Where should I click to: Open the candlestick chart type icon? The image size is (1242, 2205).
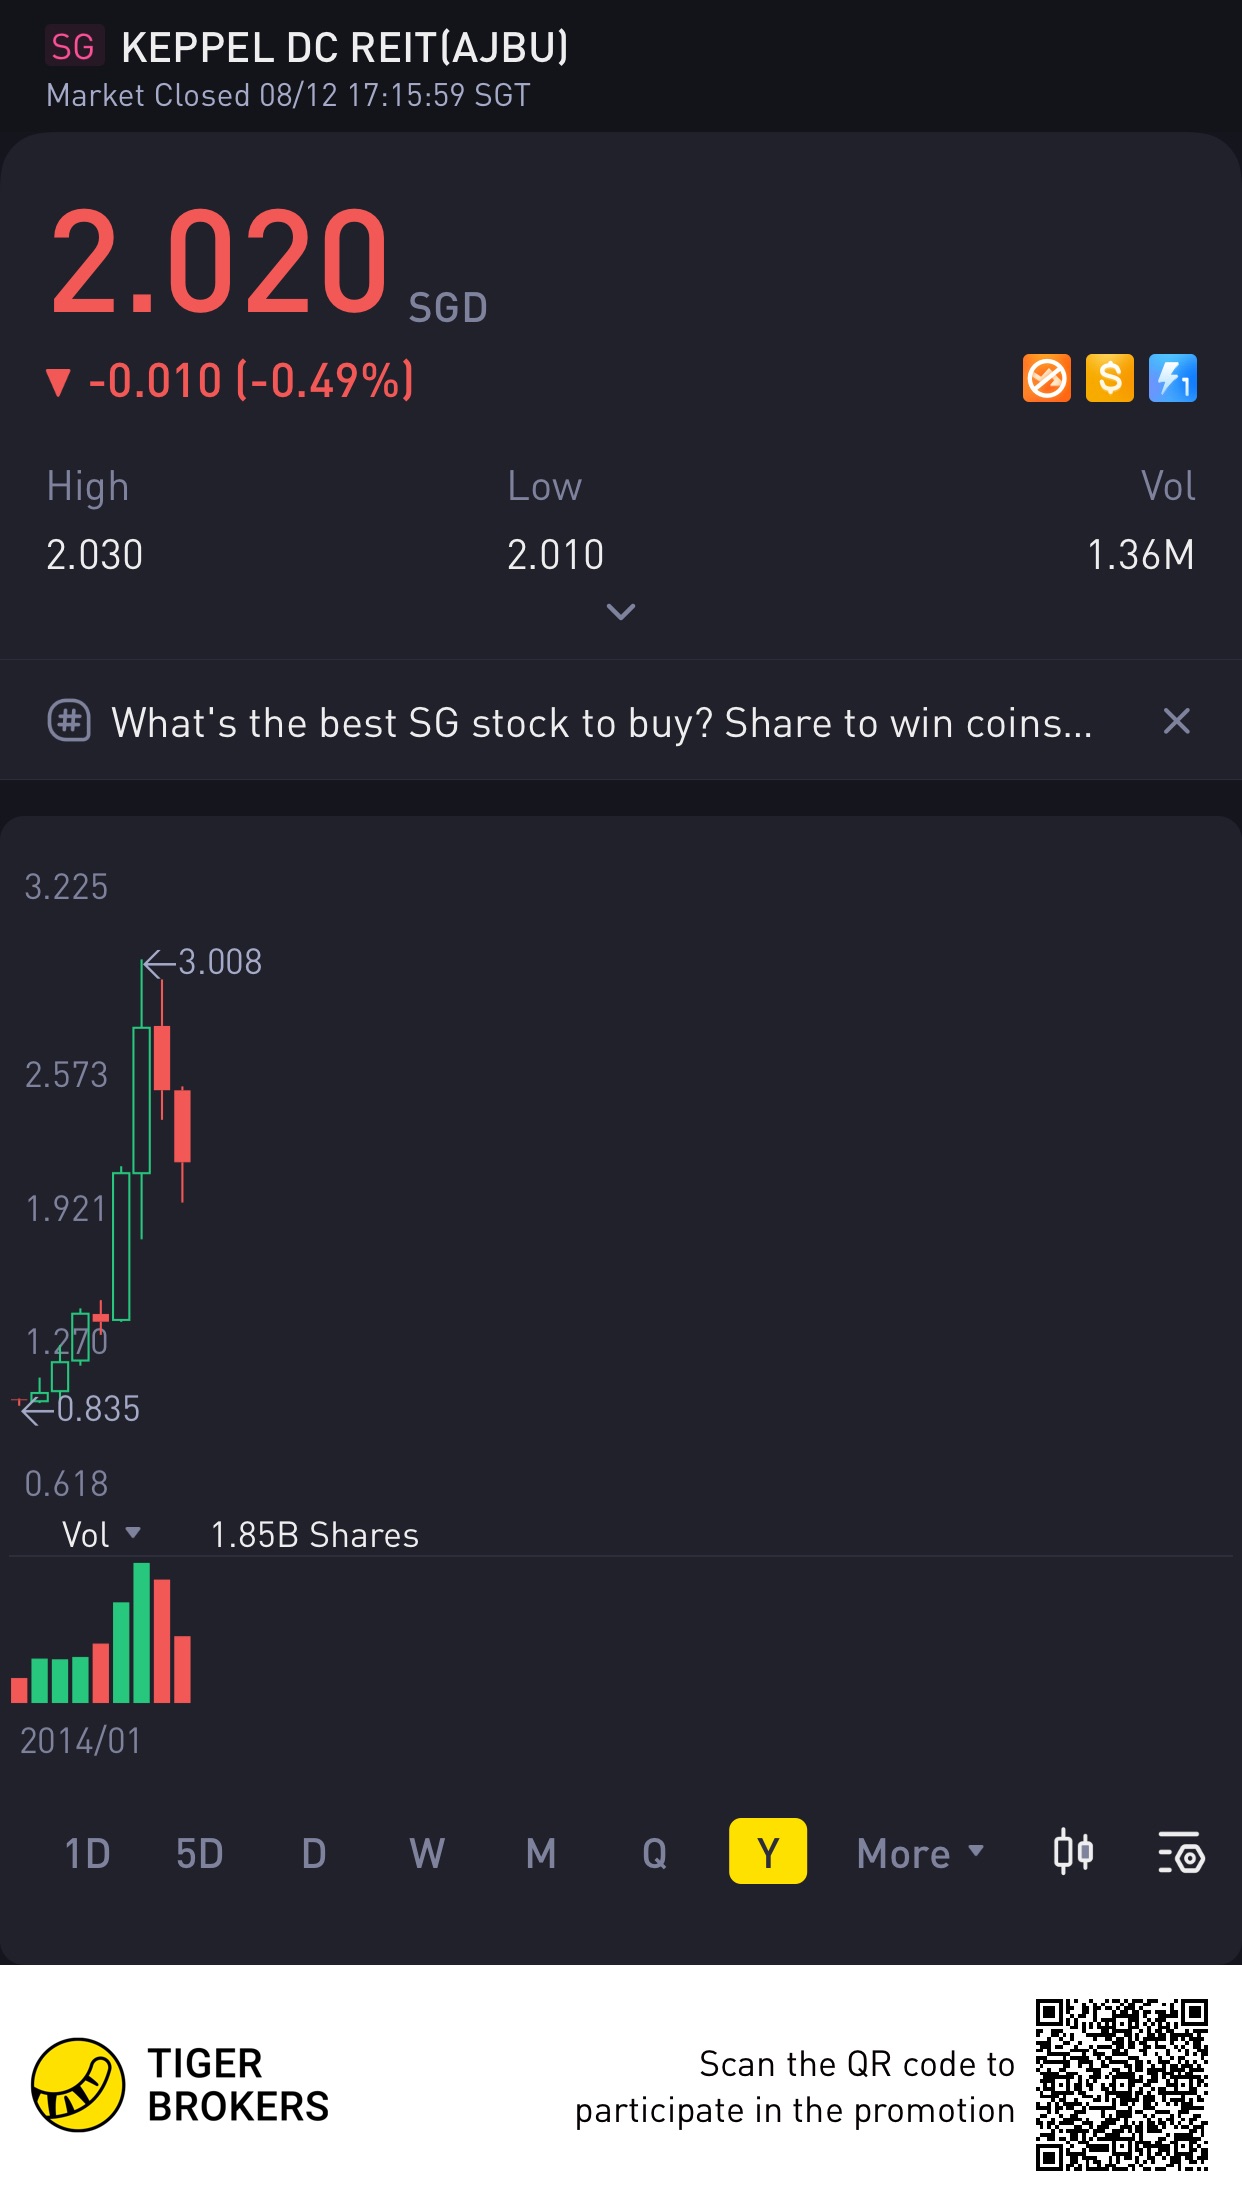point(1073,1852)
